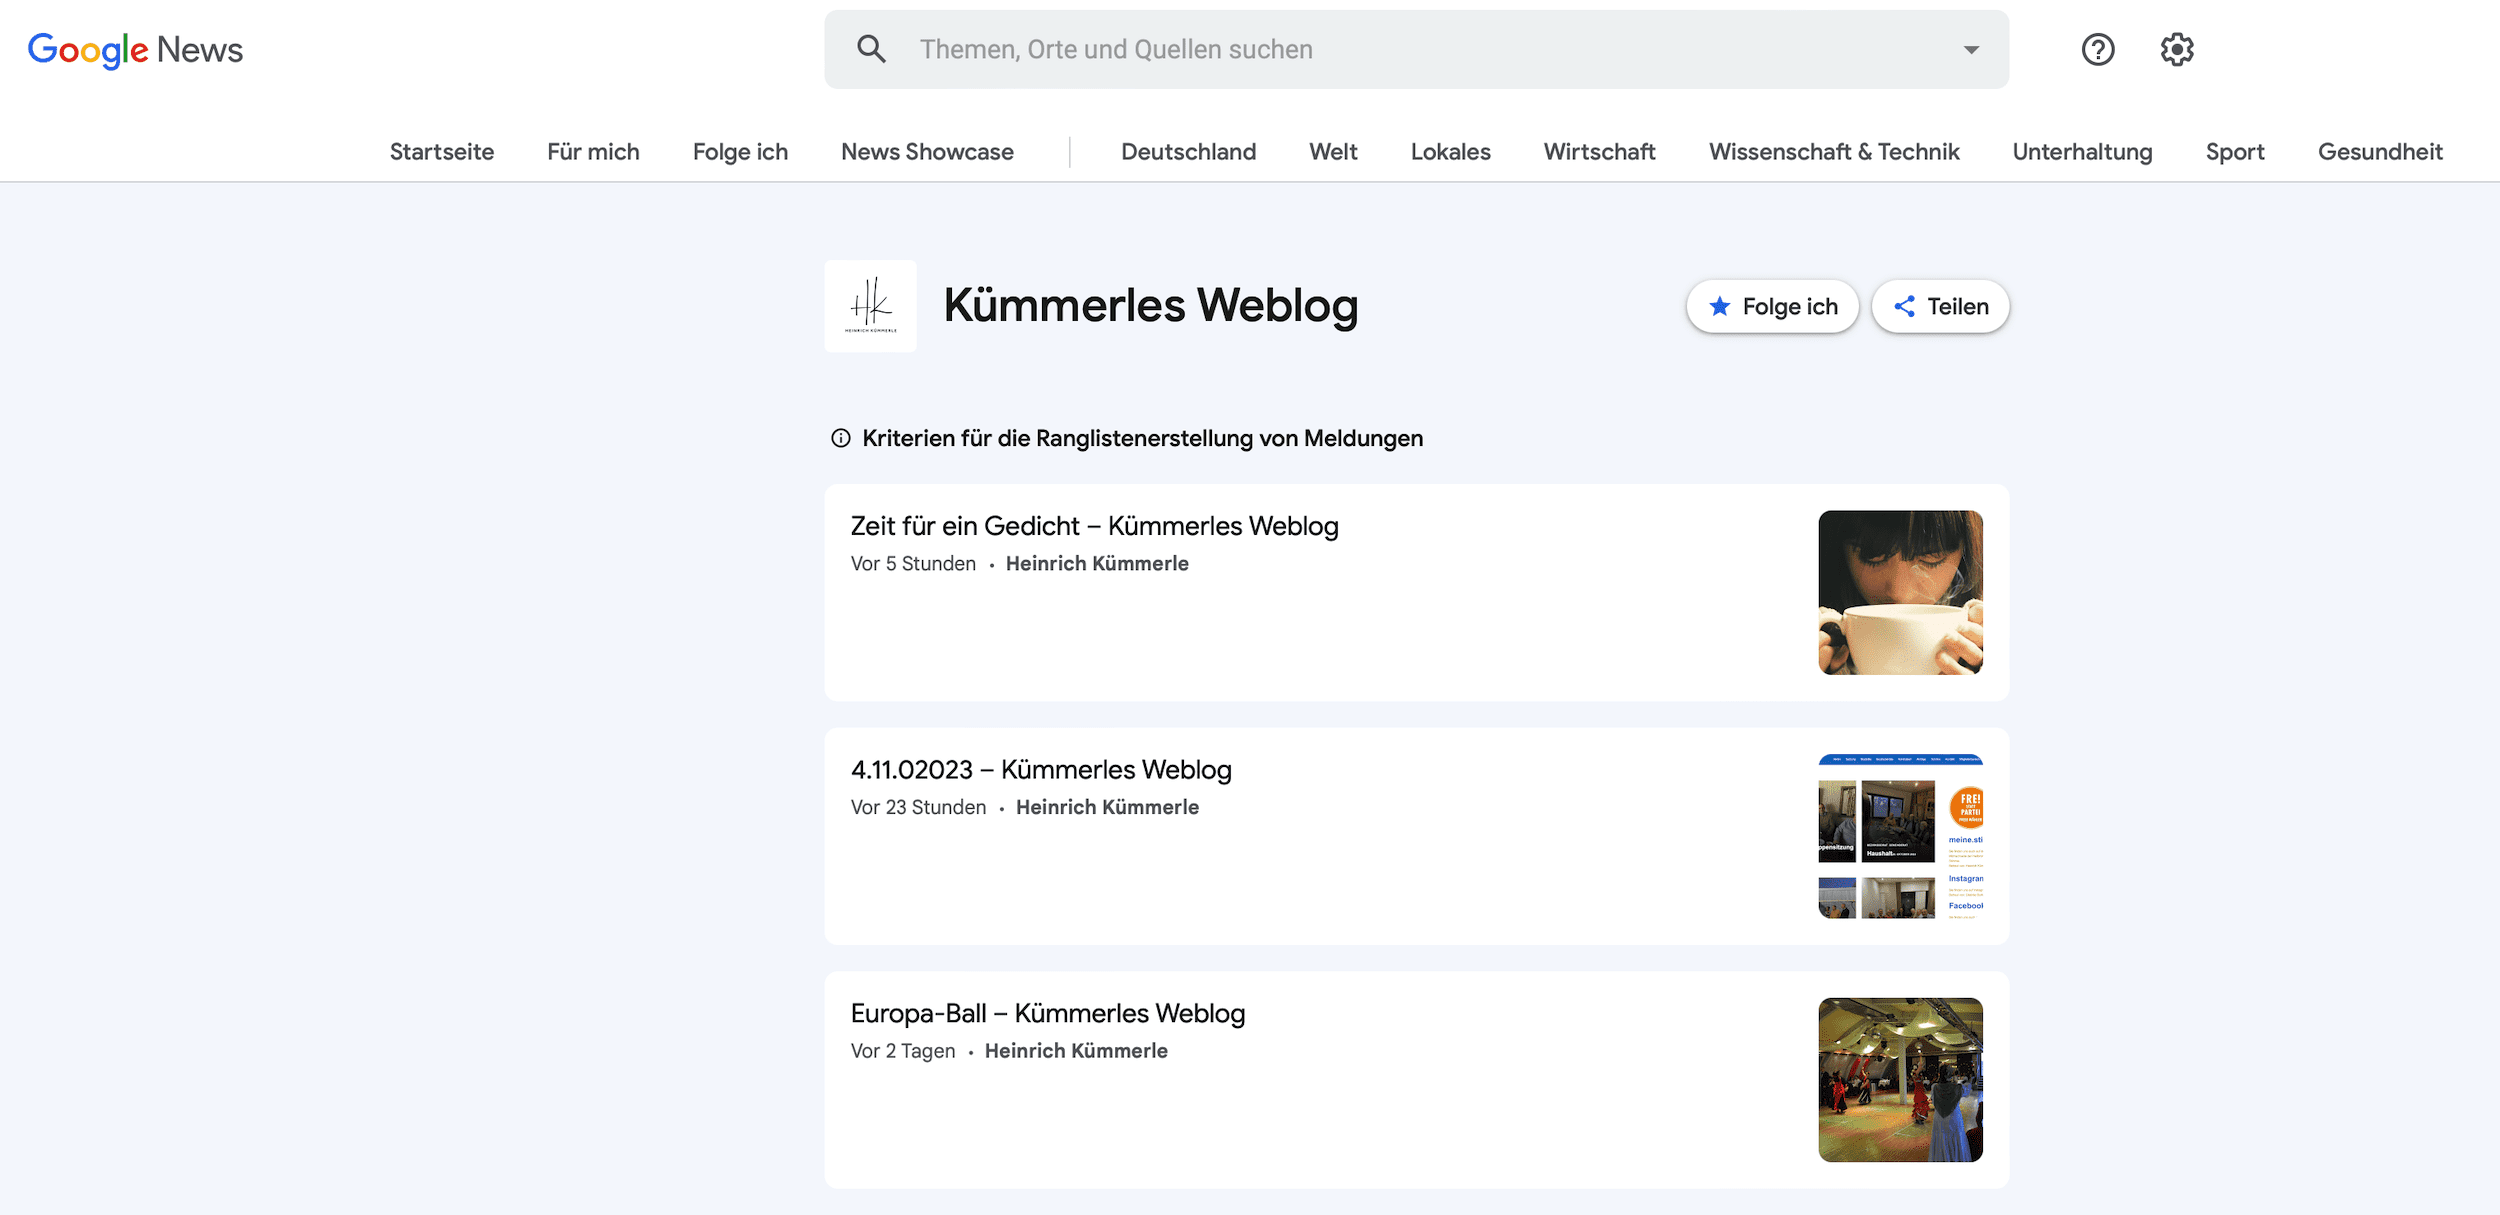Click Heinrich Kümmerle under 4.11.02023 article
The height and width of the screenshot is (1215, 2500).
pos(1107,808)
